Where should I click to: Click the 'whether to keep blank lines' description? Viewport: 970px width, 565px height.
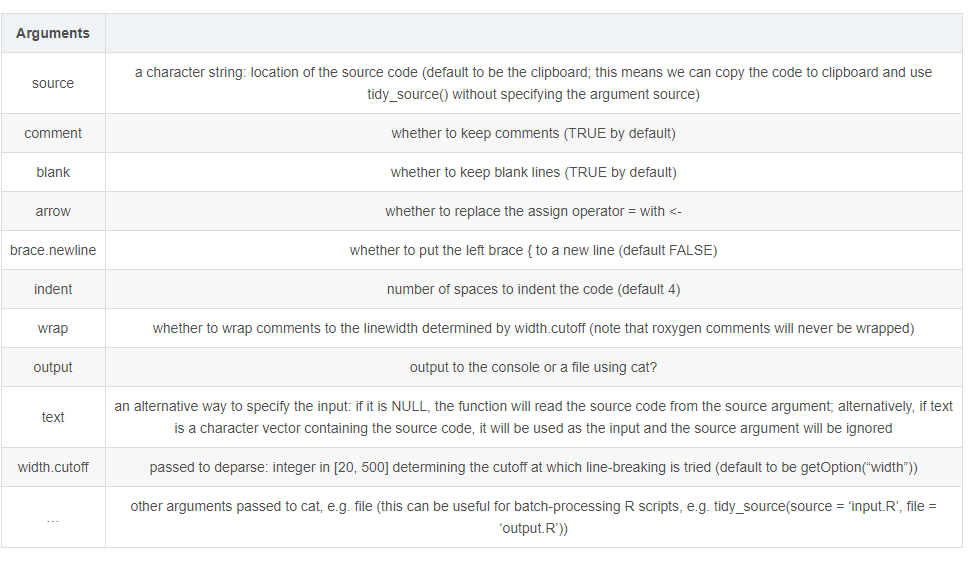point(533,172)
